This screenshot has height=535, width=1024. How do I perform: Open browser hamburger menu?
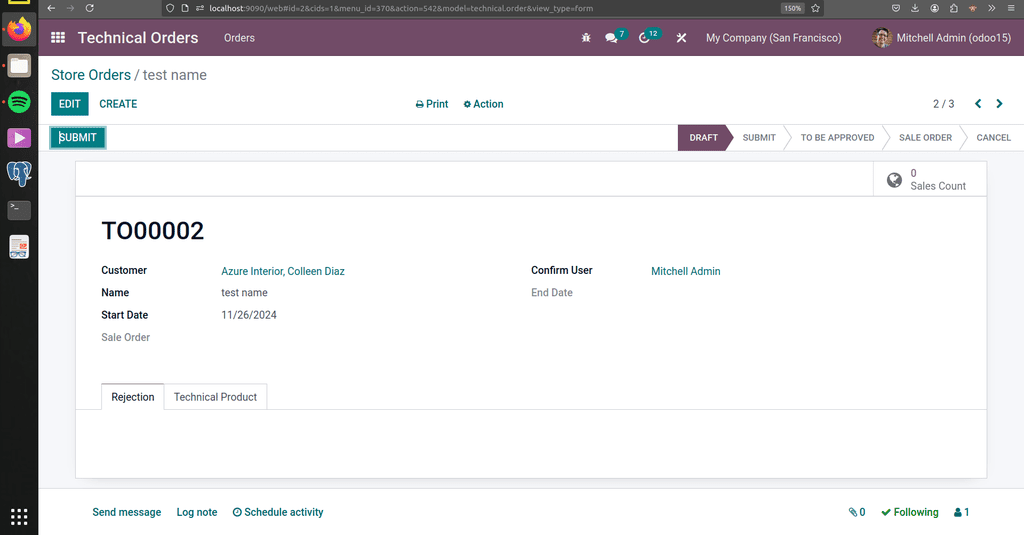point(1010,8)
